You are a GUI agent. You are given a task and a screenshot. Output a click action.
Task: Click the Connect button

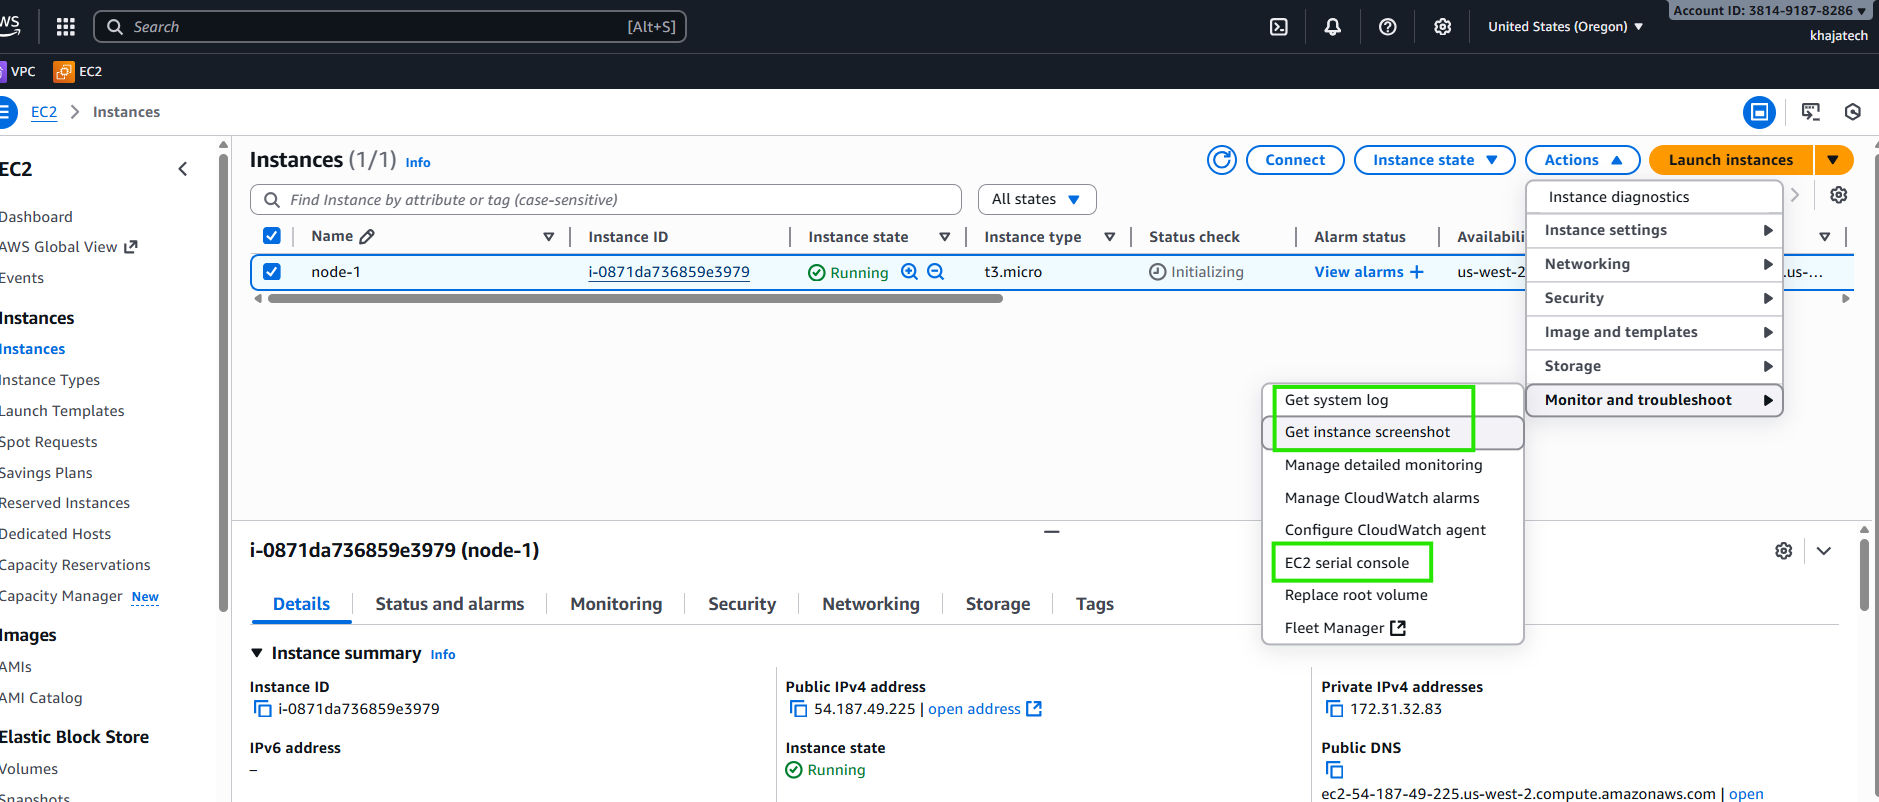(x=1295, y=160)
